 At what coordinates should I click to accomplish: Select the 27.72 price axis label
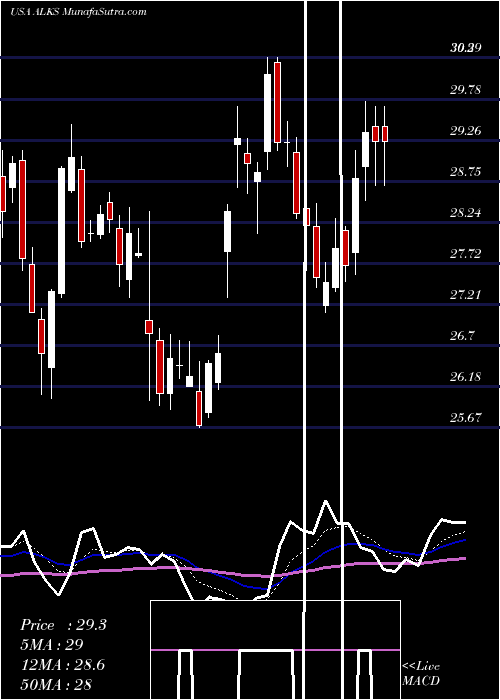coord(465,254)
